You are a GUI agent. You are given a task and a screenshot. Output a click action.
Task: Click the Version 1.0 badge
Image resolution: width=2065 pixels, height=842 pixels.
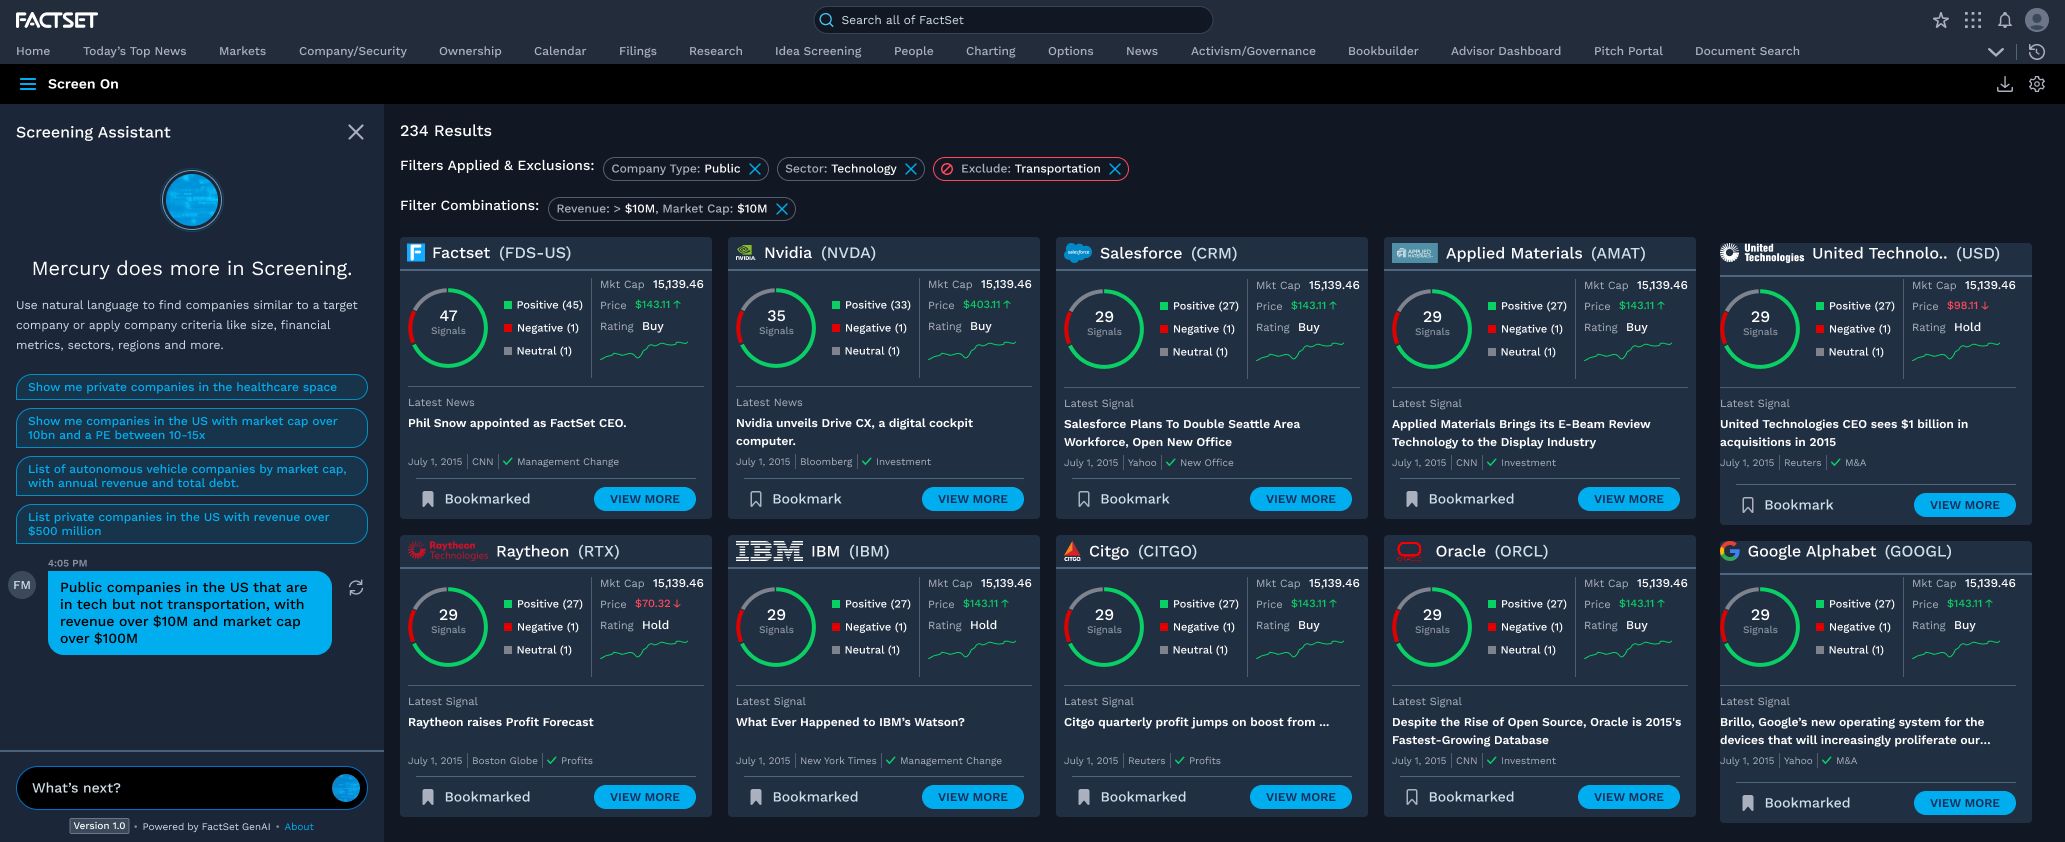coord(99,826)
